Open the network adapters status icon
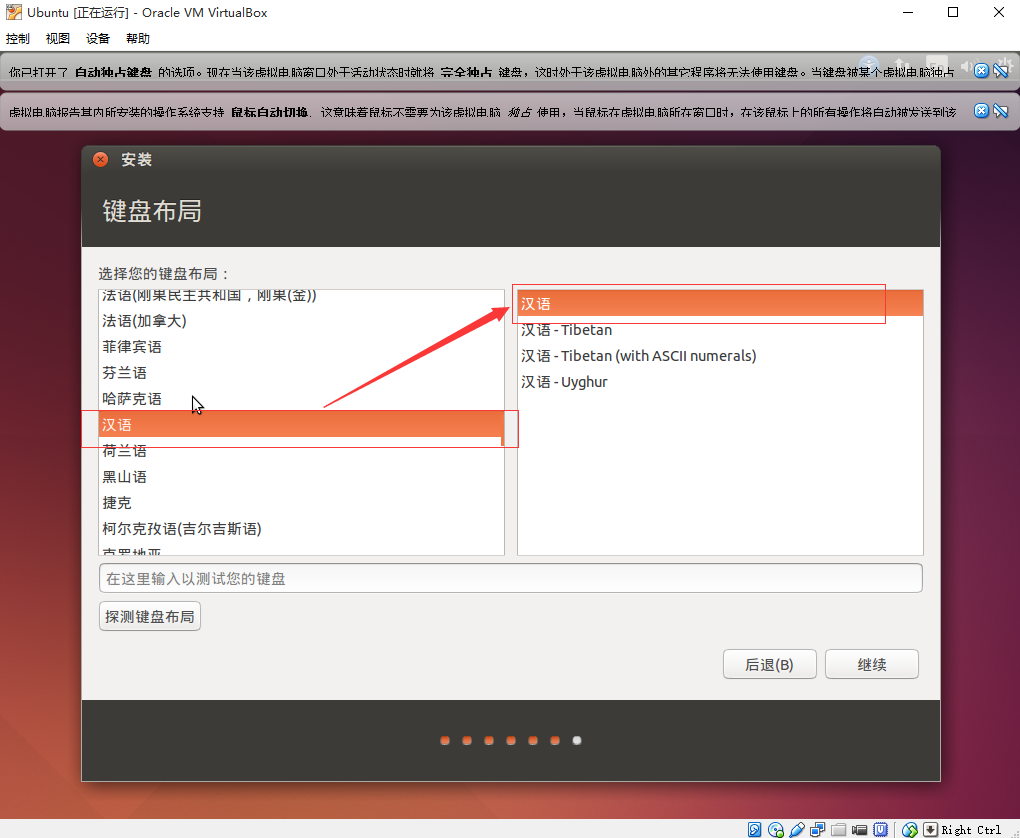This screenshot has width=1020, height=838. 818,830
